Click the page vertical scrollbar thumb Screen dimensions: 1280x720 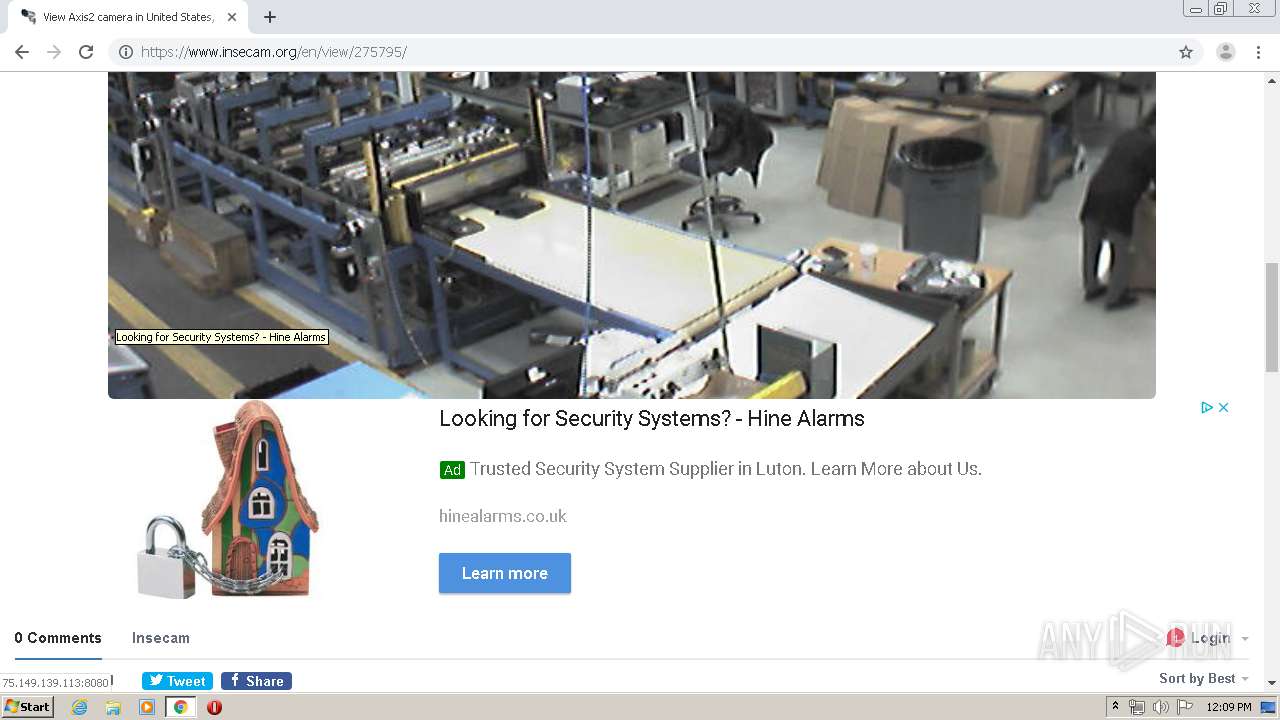click(x=1272, y=316)
